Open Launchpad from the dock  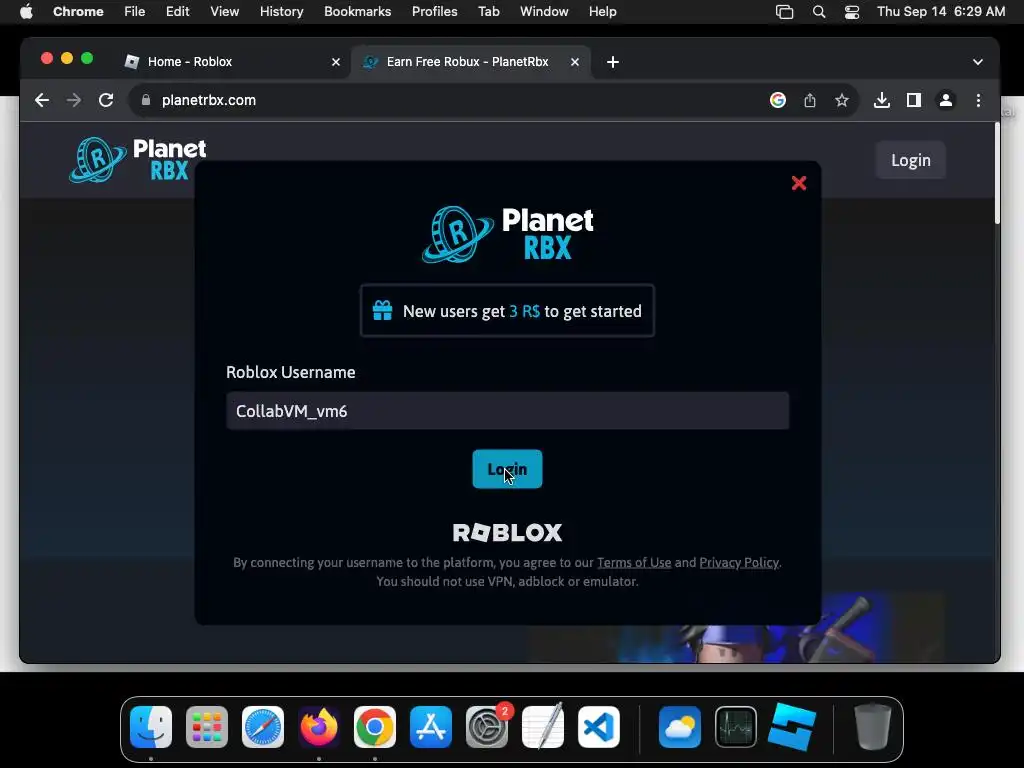pos(207,727)
